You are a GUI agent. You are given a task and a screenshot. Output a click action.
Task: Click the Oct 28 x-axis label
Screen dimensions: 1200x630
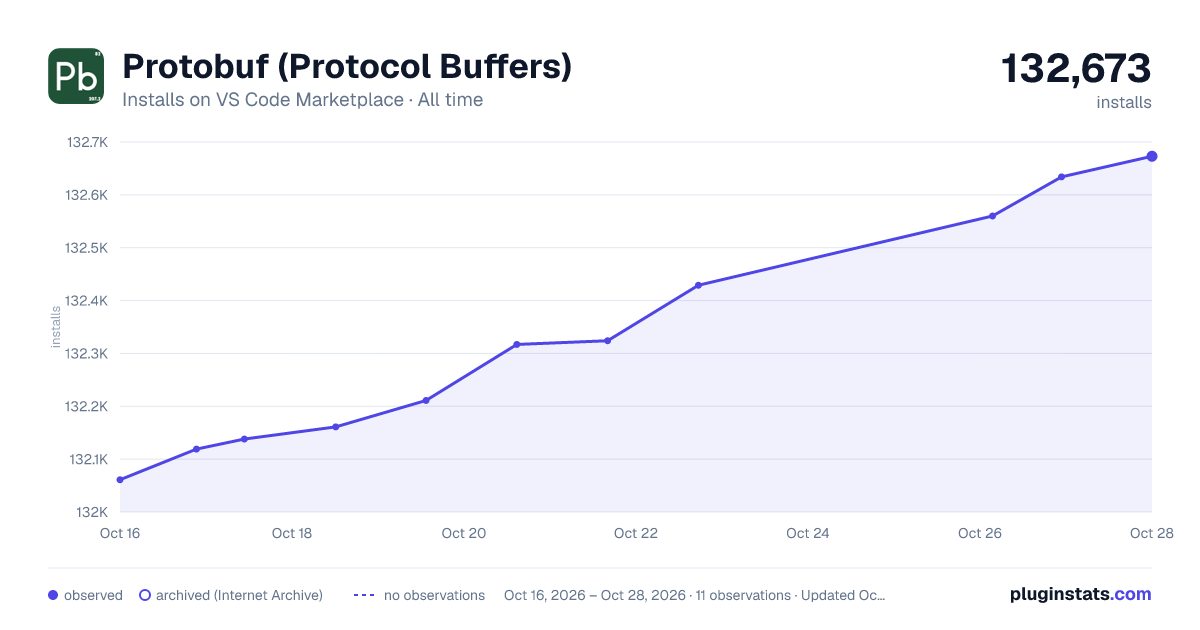tap(1151, 533)
